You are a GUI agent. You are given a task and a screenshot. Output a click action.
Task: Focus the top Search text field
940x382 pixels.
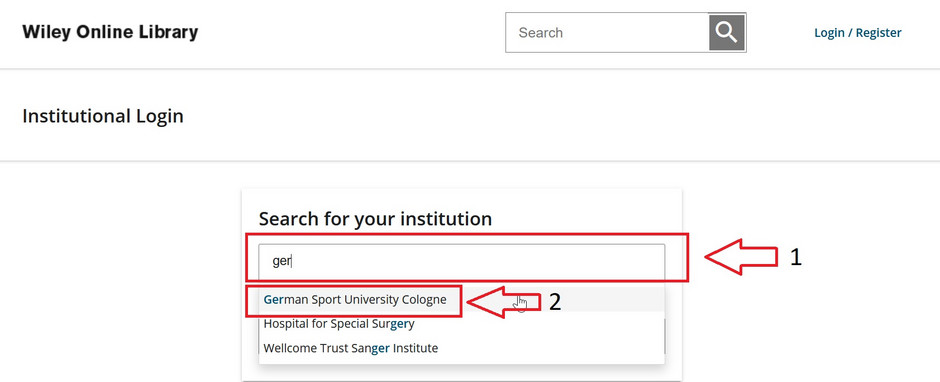[x=607, y=32]
